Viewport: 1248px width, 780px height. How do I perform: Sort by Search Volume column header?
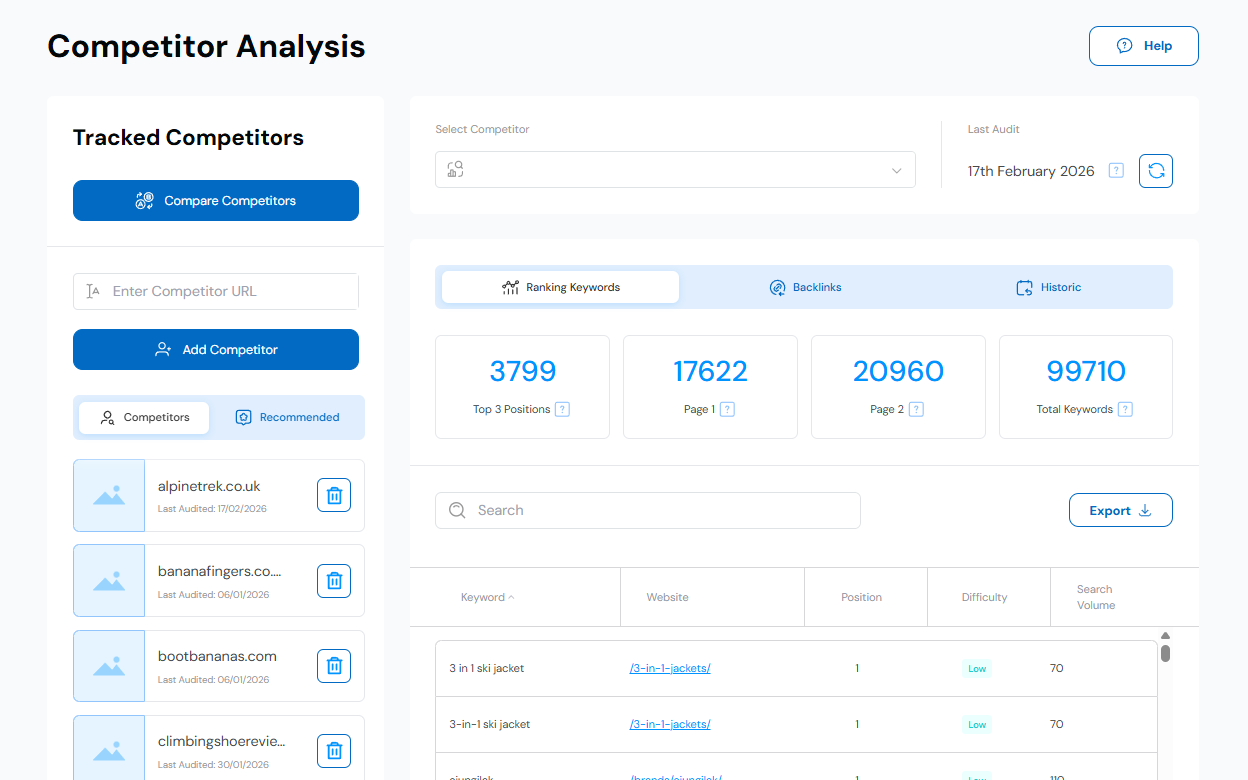[1095, 597]
